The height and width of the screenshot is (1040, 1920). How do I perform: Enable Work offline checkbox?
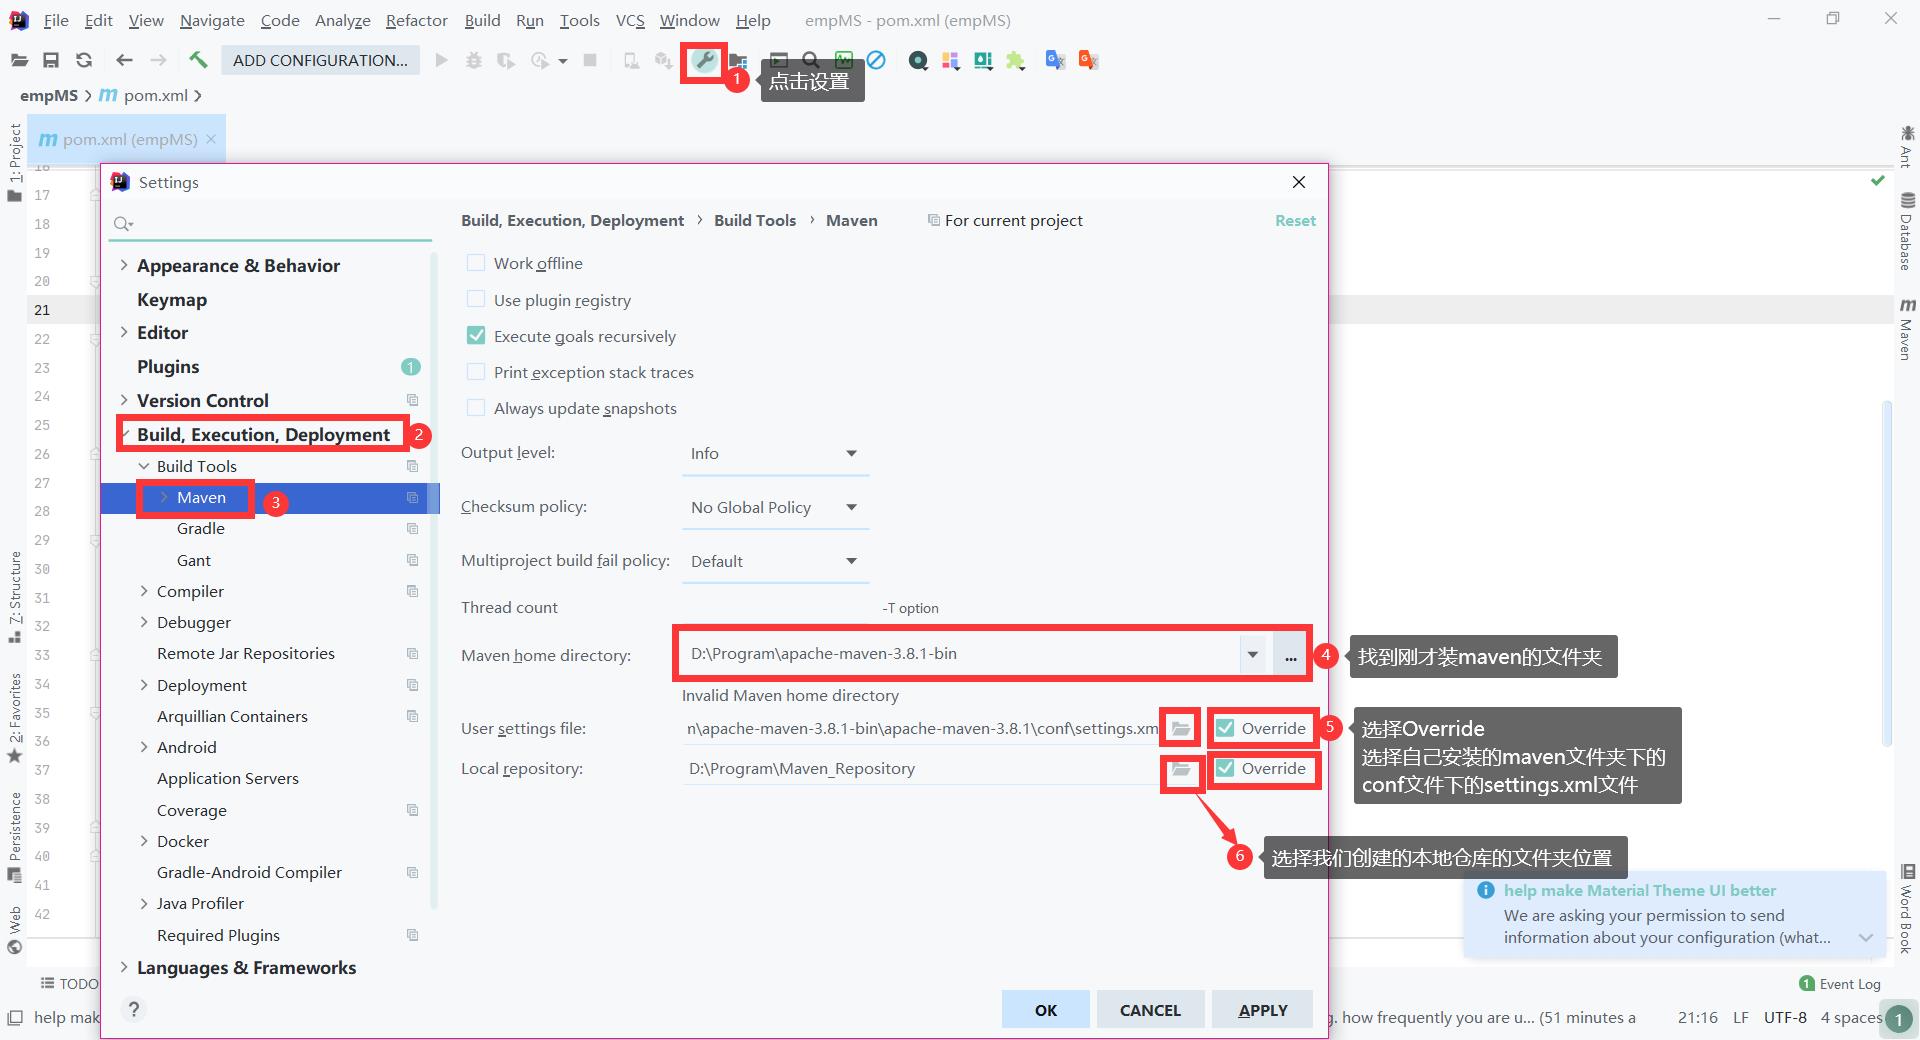476,263
